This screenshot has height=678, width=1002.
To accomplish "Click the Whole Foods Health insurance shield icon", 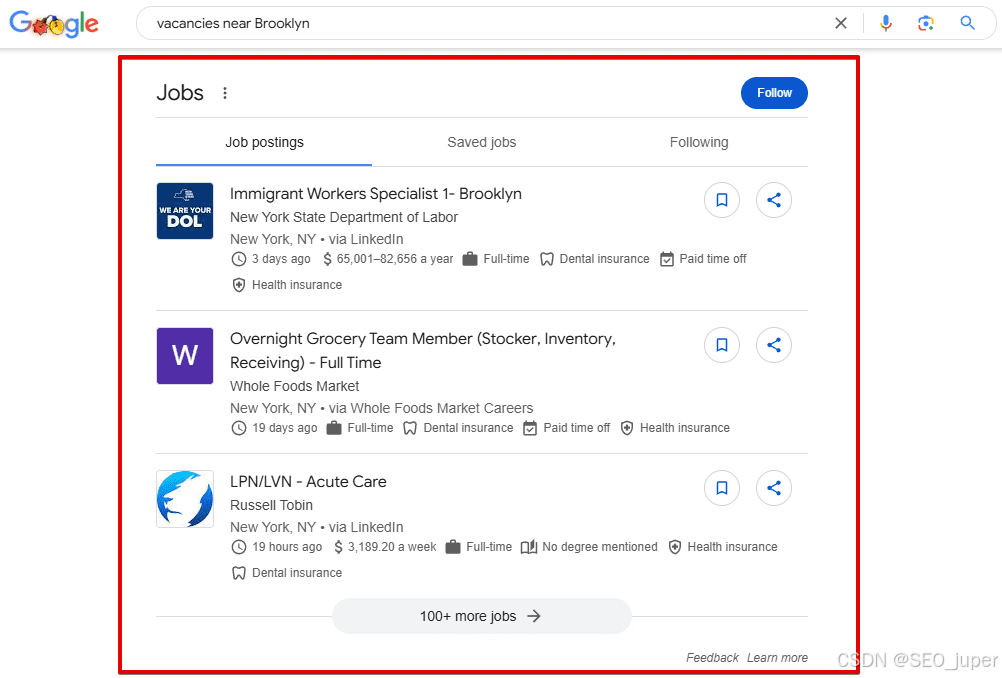I will [627, 428].
